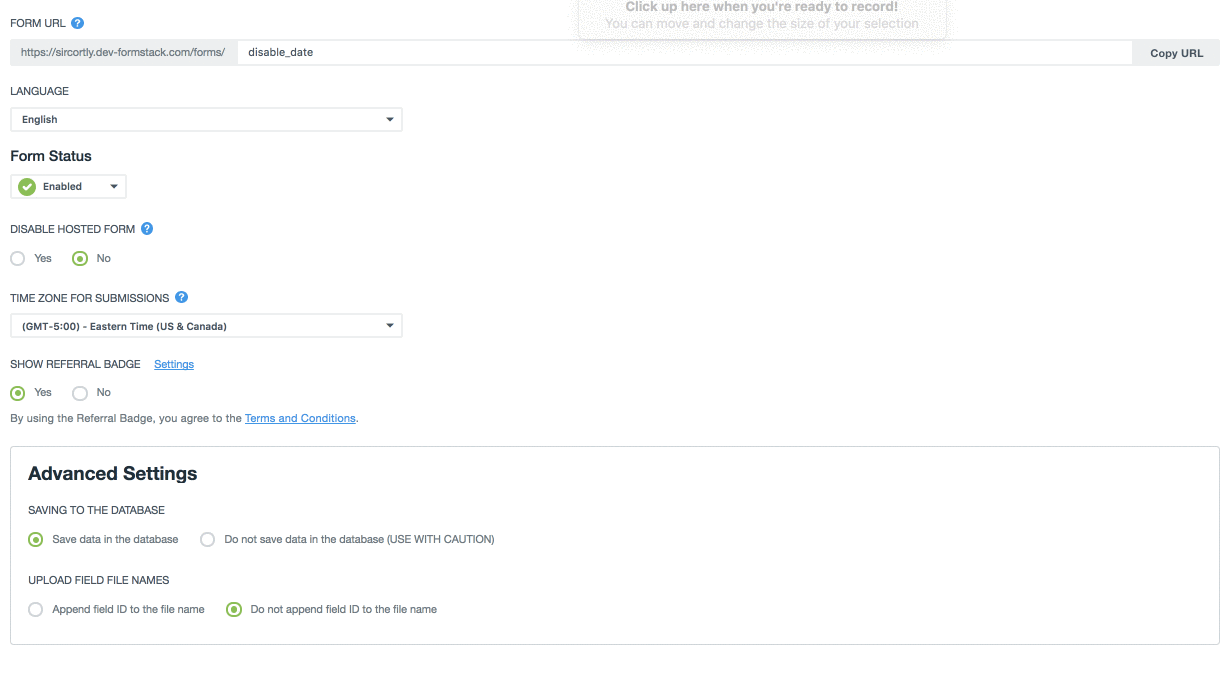Image resolution: width=1227 pixels, height=679 pixels.
Task: Enable Append field ID to the file name
Action: coord(35,608)
